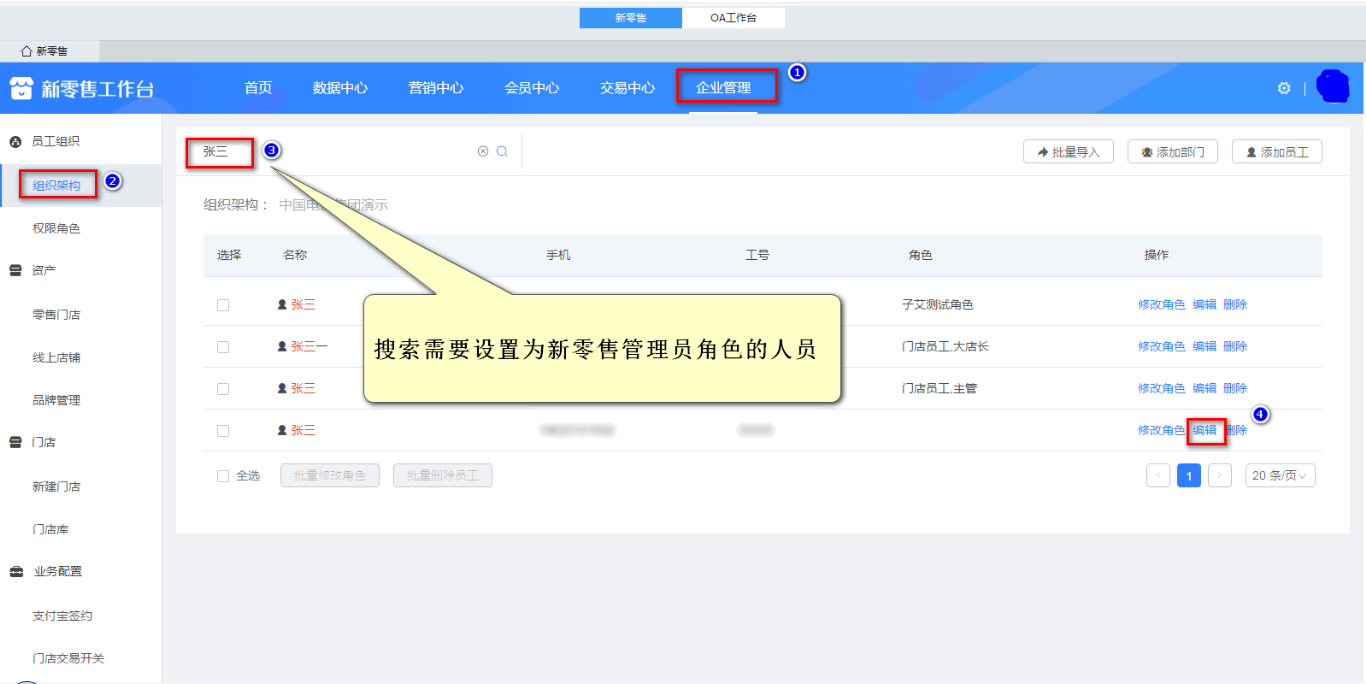The image size is (1366, 684).
Task: Open 门店库 in the sidebar
Action: click(50, 530)
